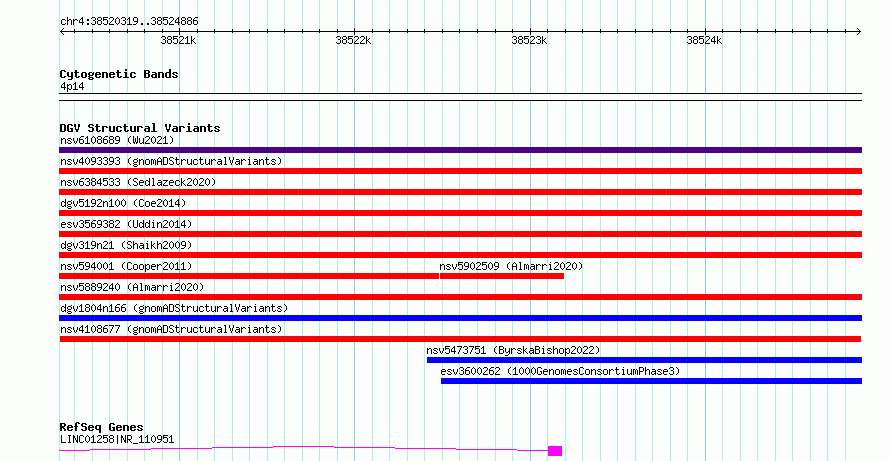Image resolution: width=890 pixels, height=461 pixels.
Task: Click the 38521k ruler position label
Action: tap(178, 40)
